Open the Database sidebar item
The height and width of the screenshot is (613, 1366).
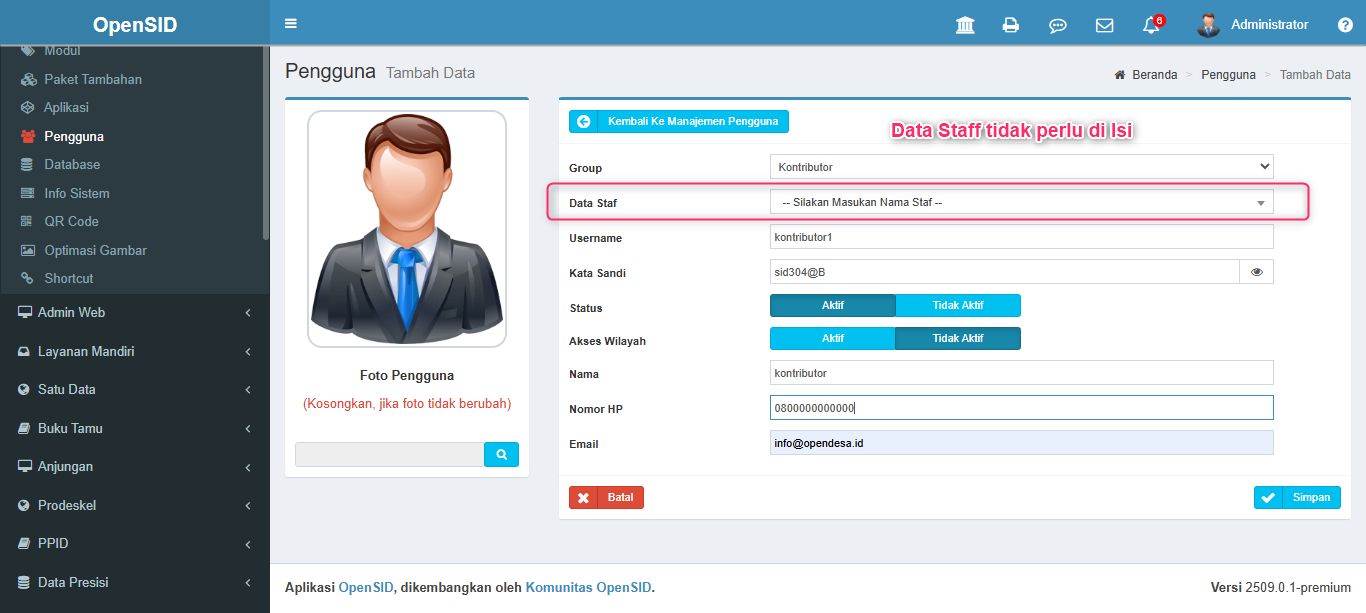pyautogui.click(x=72, y=164)
